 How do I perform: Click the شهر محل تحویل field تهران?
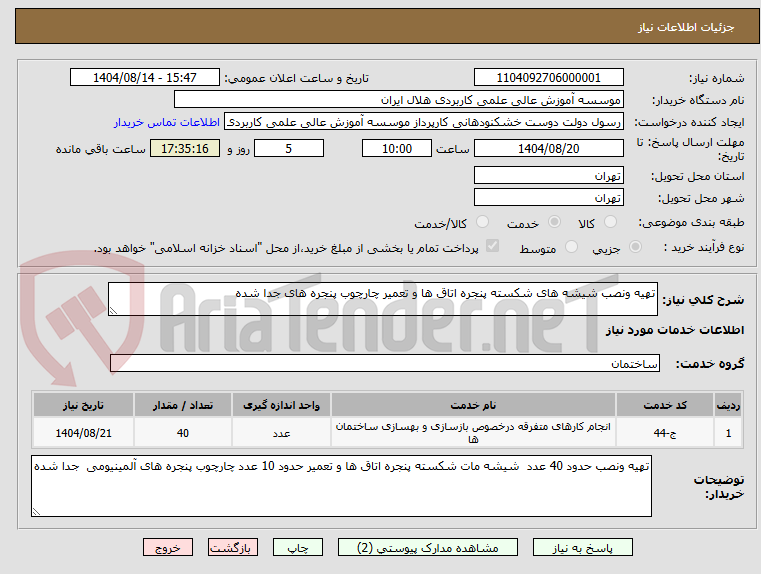coord(548,197)
